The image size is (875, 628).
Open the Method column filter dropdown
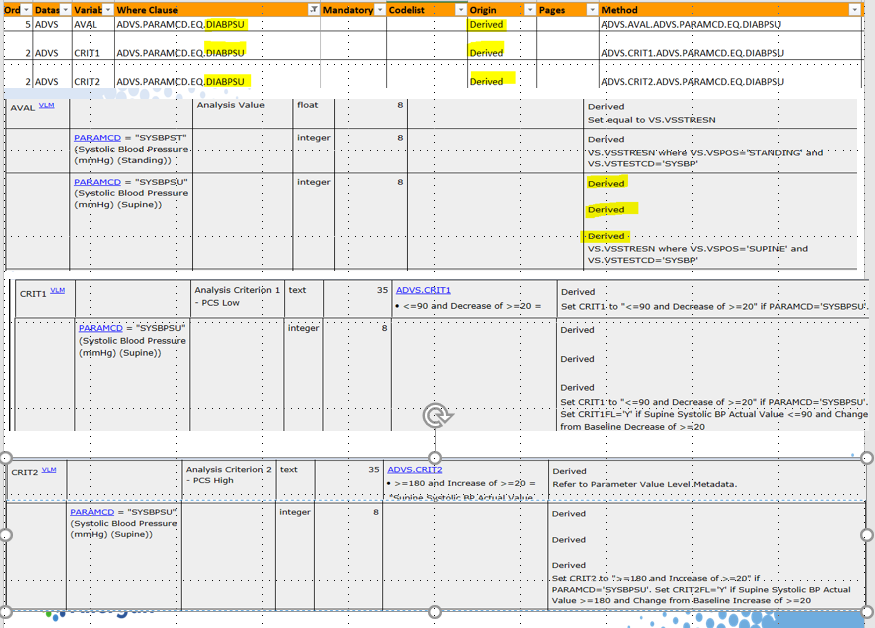click(854, 10)
